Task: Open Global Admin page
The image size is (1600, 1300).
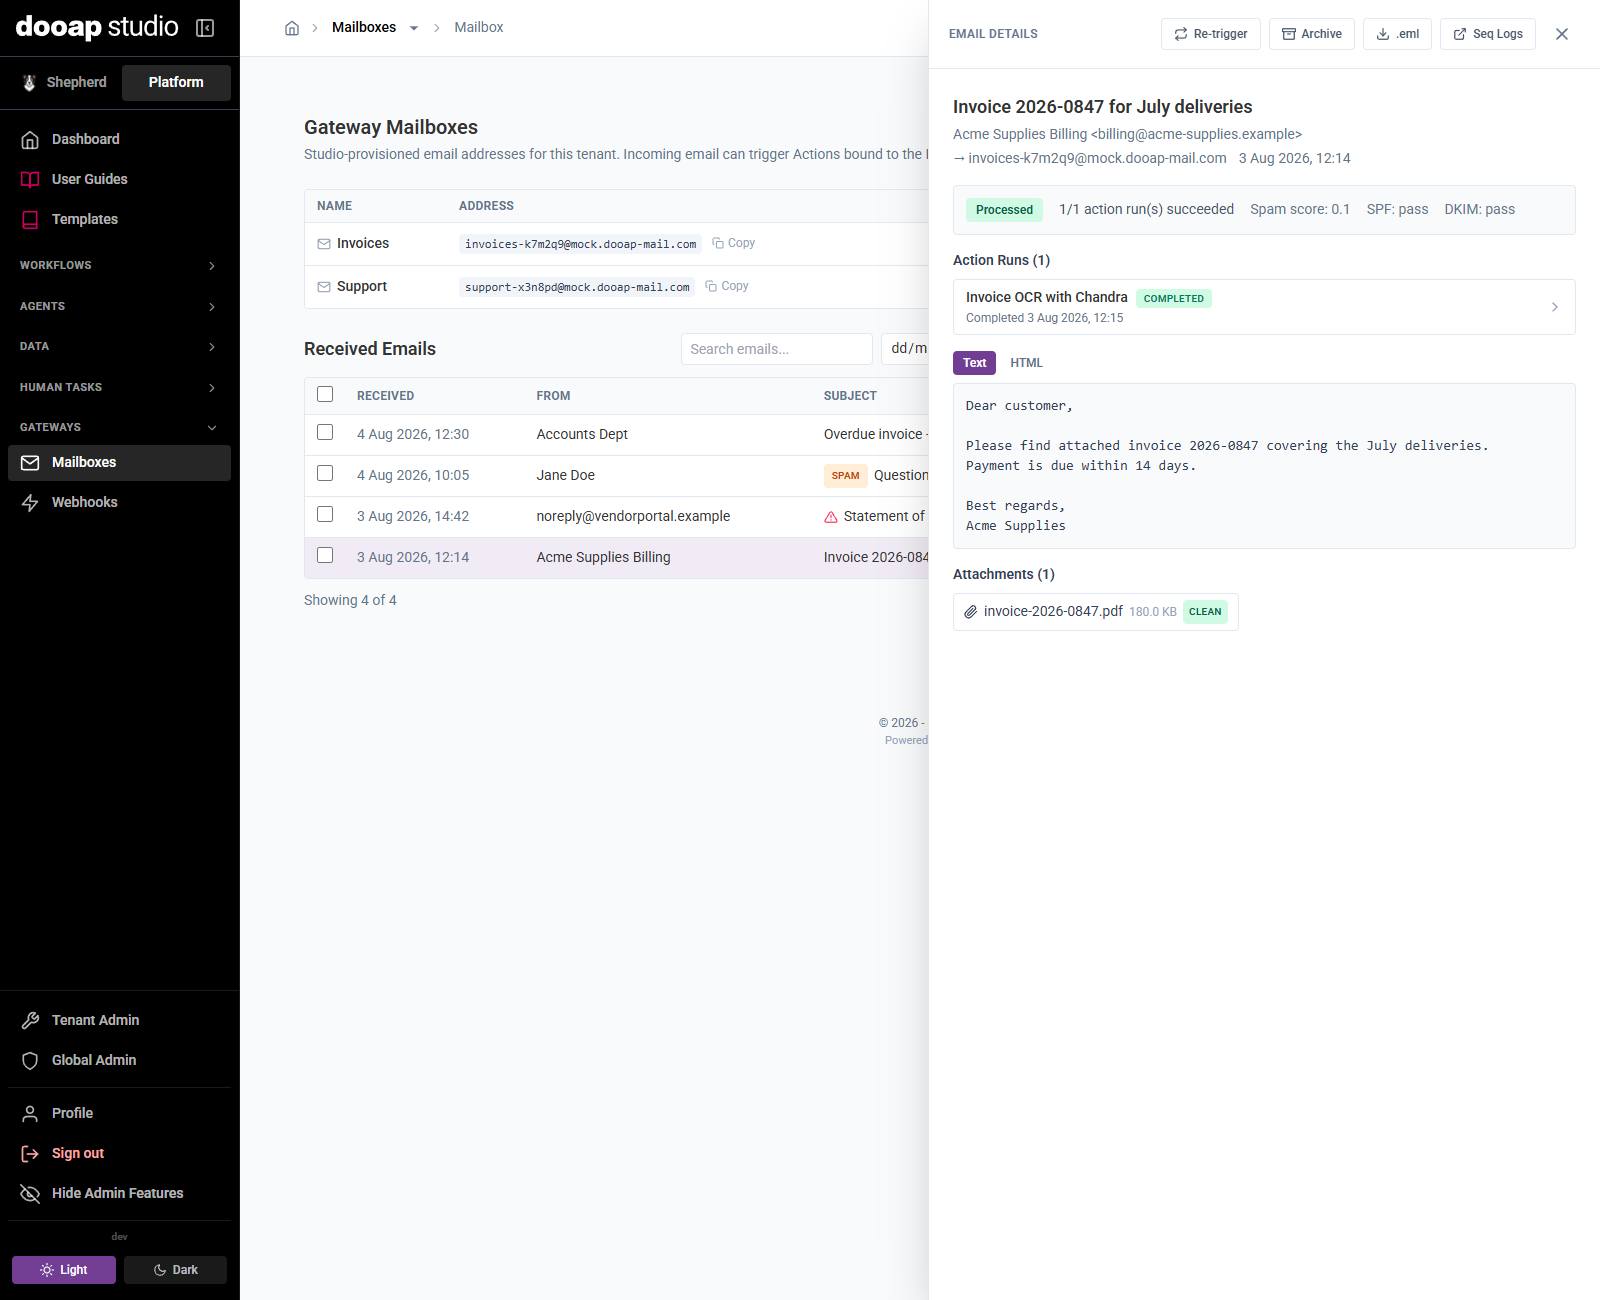Action: [x=119, y=1060]
